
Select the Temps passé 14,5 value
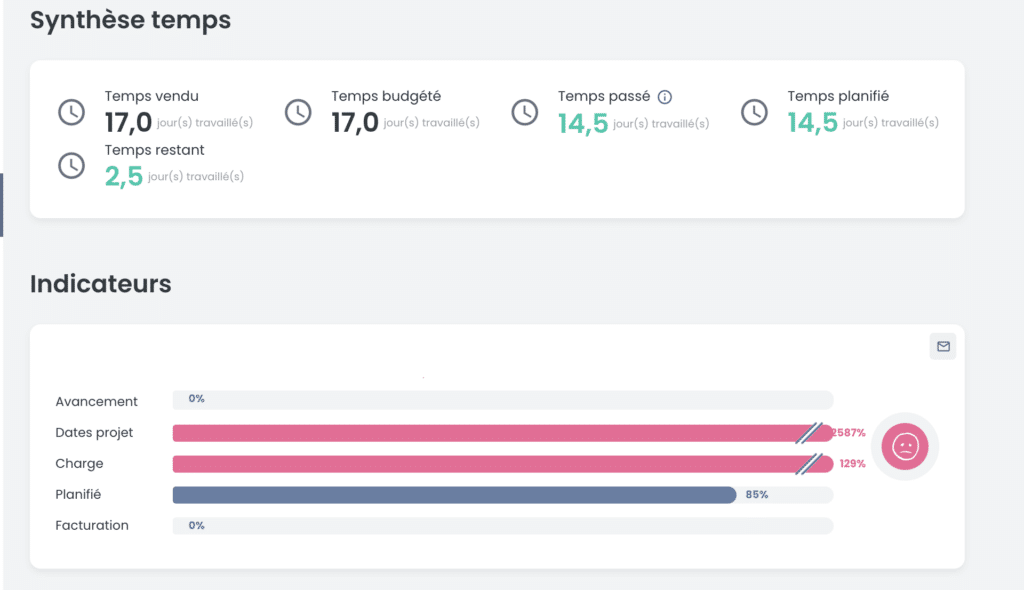pyautogui.click(x=583, y=123)
